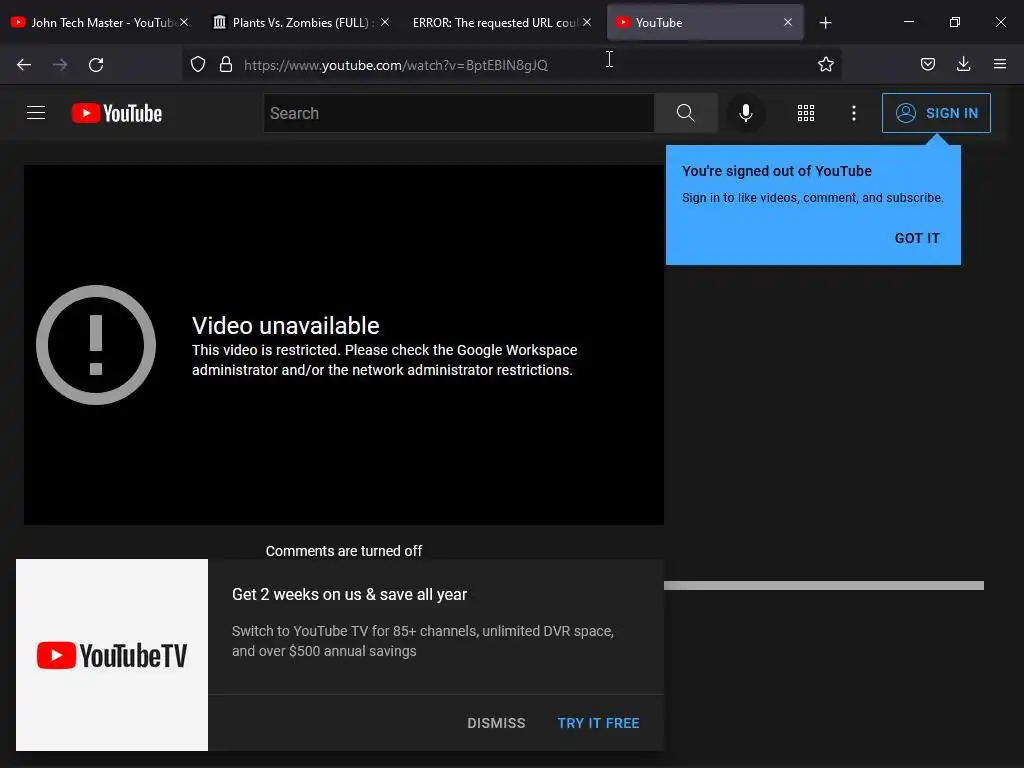Image resolution: width=1024 pixels, height=768 pixels.
Task: Open a new browser tab
Action: [825, 23]
